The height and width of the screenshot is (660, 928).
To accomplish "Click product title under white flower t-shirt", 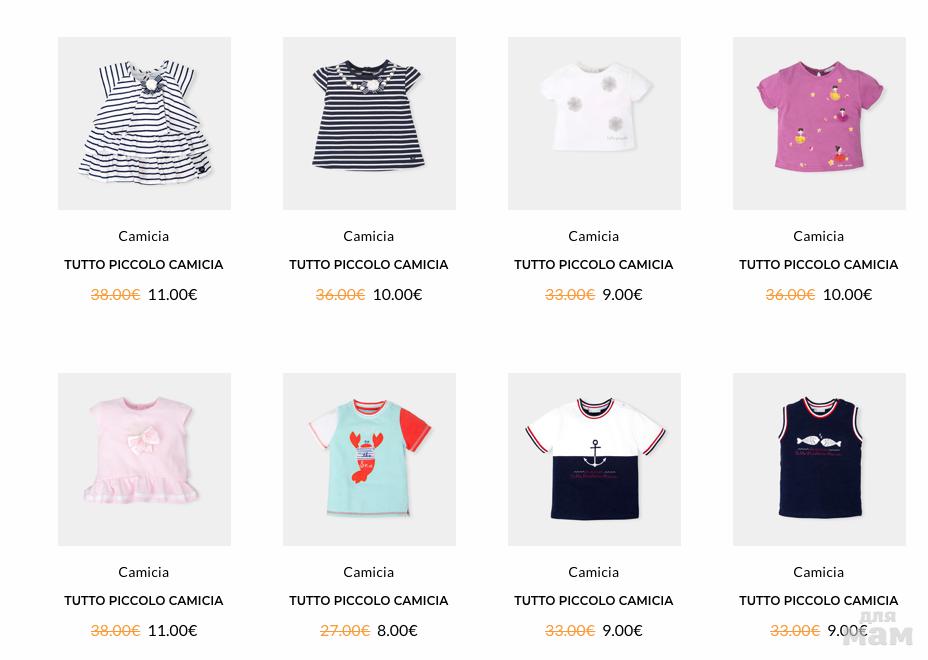I will 594,265.
